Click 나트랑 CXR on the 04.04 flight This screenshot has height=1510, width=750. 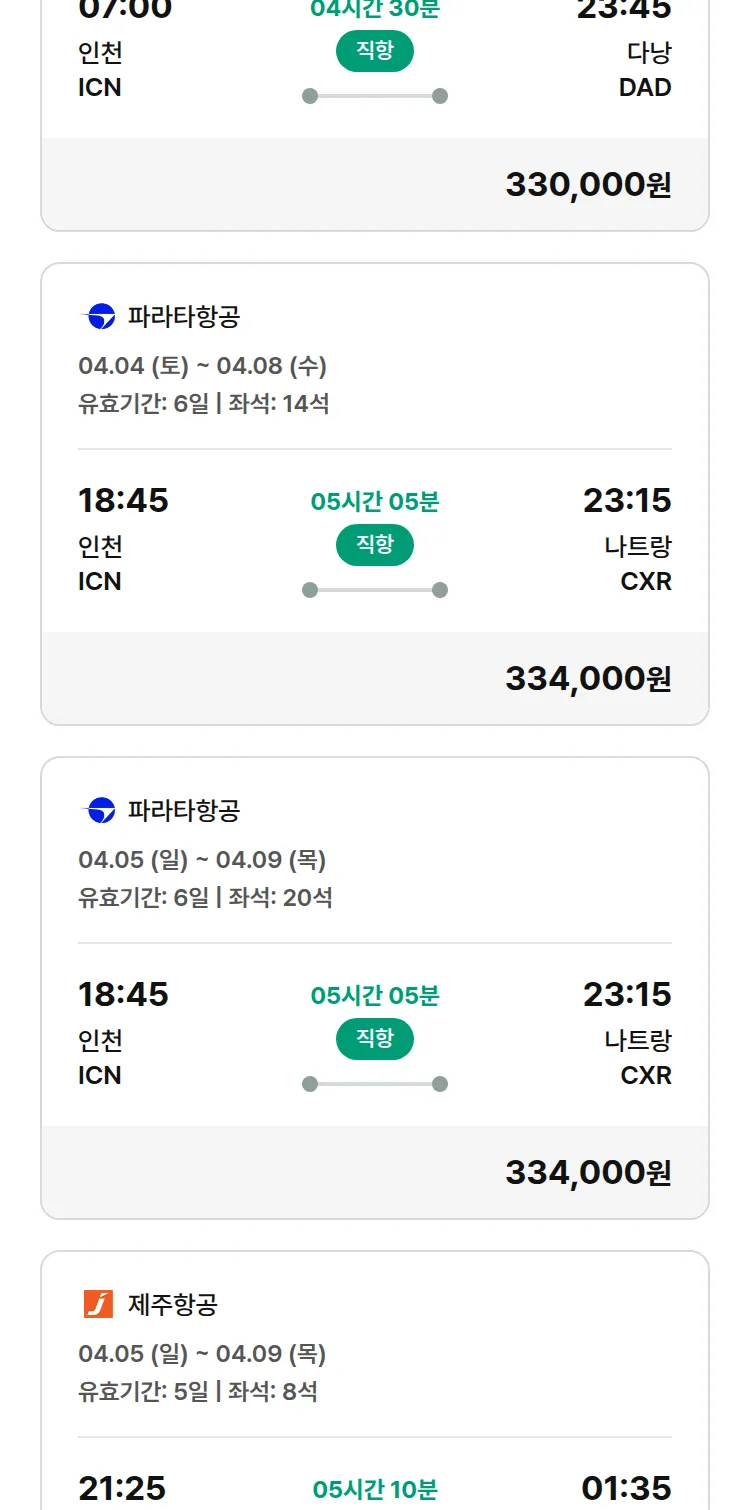[638, 564]
